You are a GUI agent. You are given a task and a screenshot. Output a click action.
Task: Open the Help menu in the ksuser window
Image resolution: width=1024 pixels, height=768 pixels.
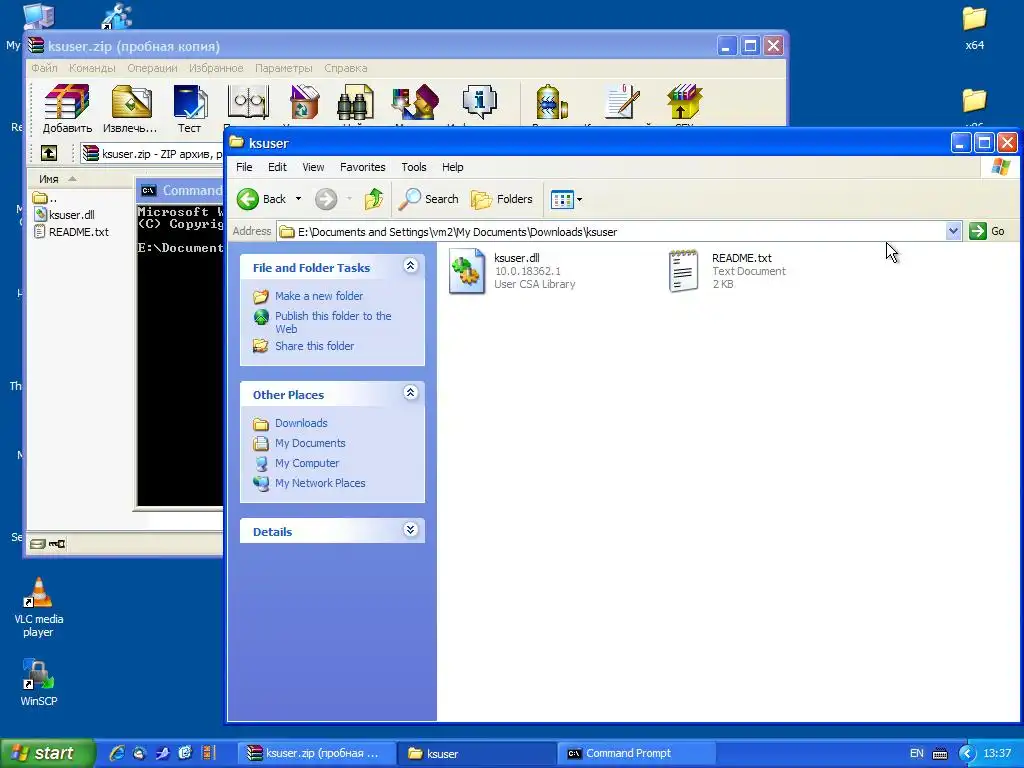tap(453, 167)
